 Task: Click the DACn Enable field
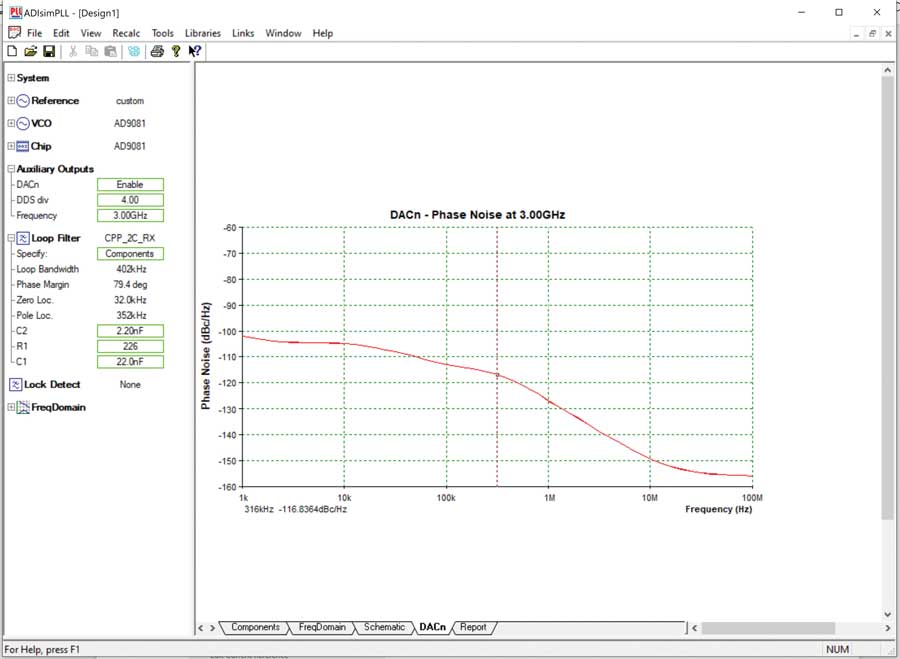click(130, 184)
